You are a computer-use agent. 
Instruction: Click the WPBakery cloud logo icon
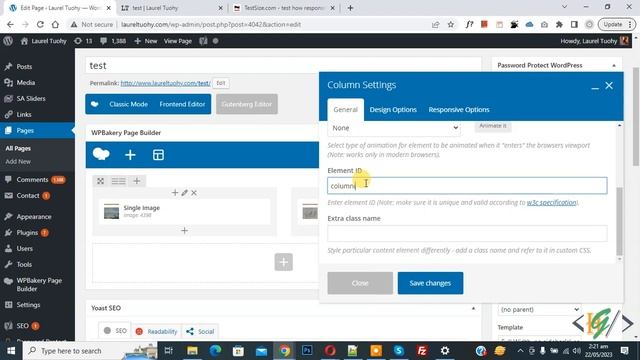101,154
